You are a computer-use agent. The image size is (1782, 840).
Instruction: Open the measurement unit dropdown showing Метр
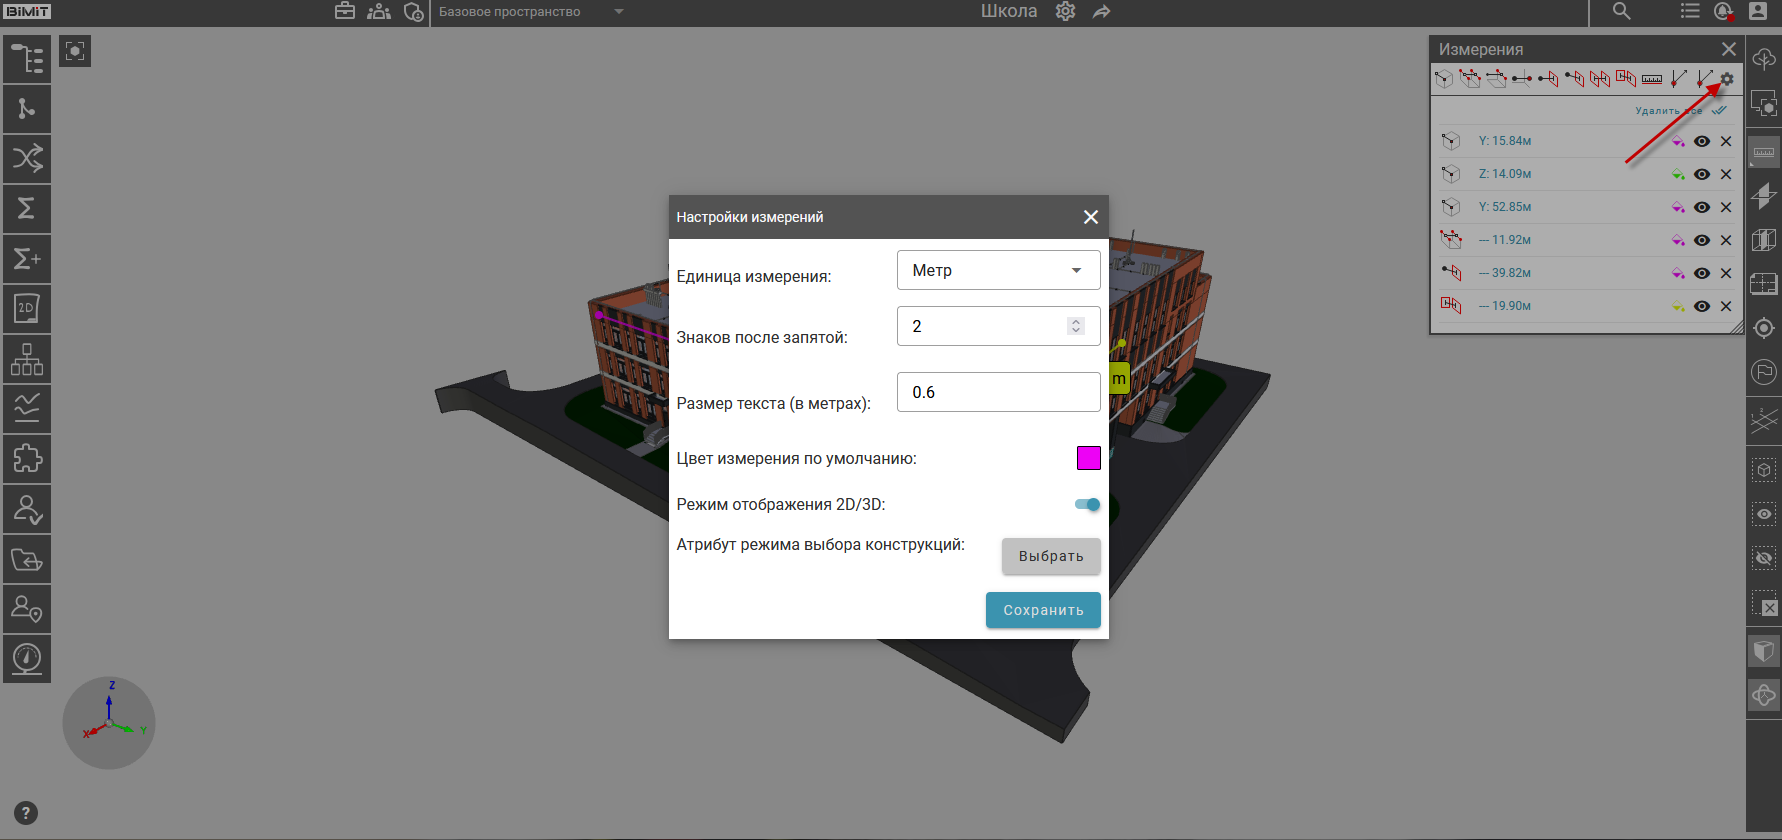(998, 270)
